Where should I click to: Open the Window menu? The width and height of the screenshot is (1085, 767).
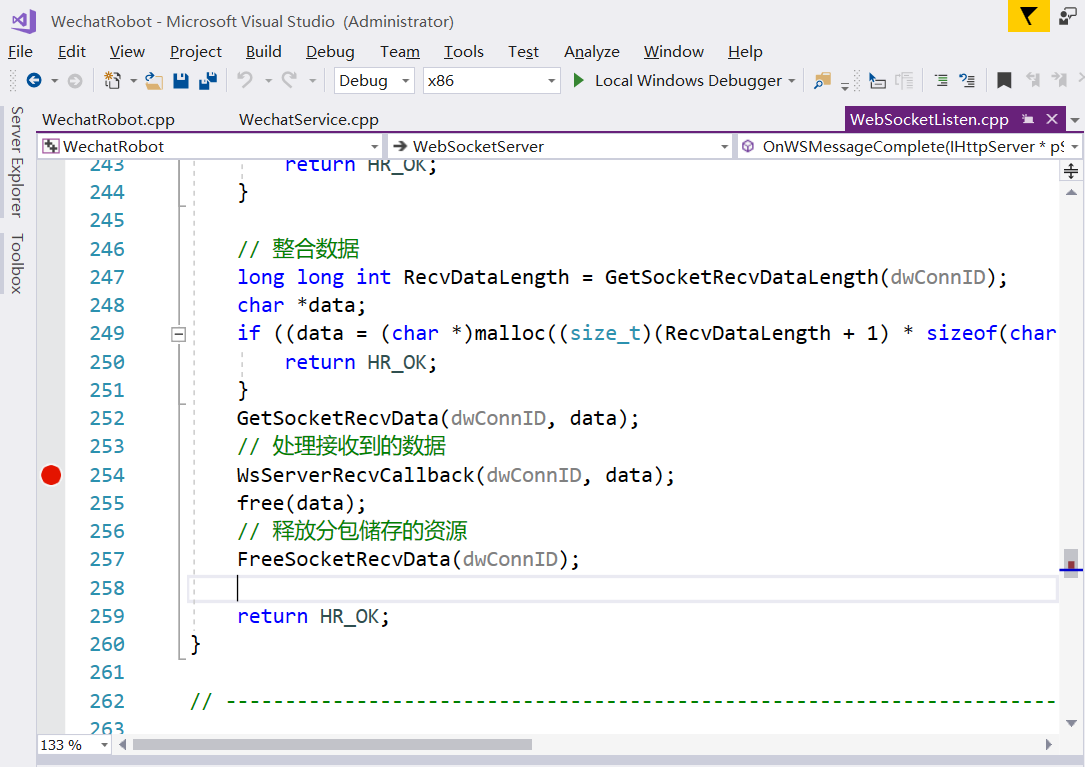pos(673,52)
